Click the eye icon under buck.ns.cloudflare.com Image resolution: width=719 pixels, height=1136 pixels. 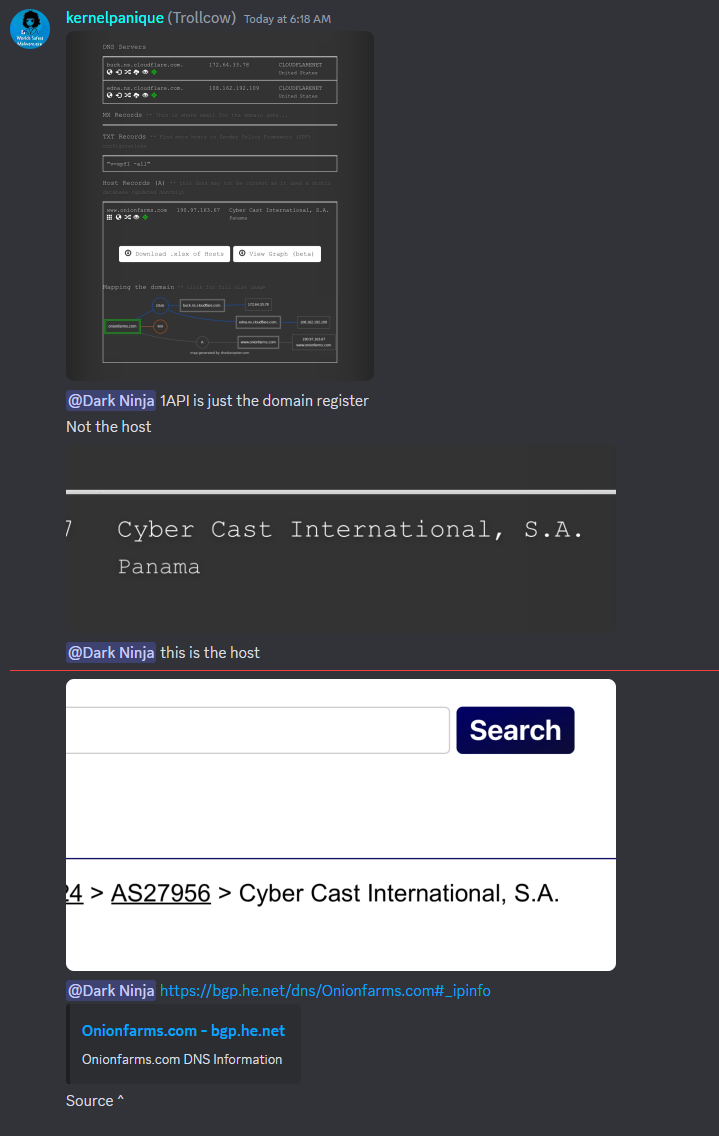pyautogui.click(x=145, y=72)
